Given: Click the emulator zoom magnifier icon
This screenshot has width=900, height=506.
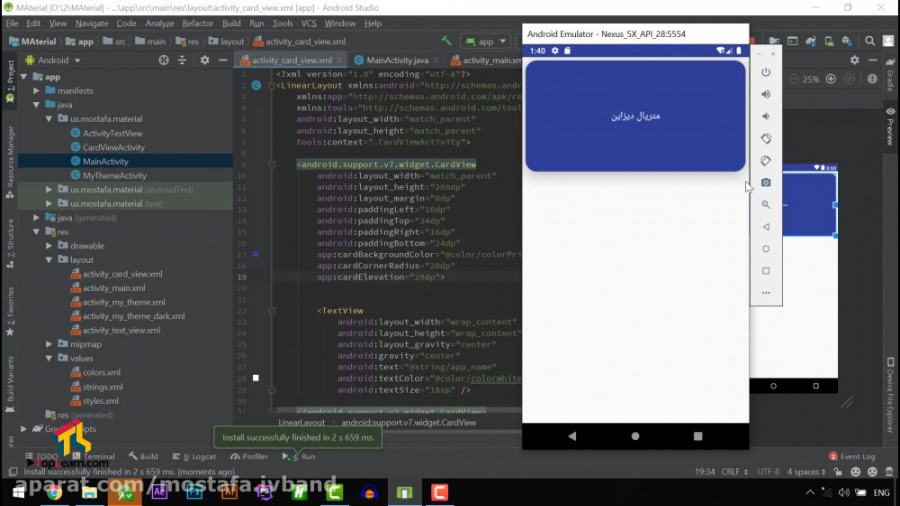Looking at the screenshot, I should tap(766, 204).
